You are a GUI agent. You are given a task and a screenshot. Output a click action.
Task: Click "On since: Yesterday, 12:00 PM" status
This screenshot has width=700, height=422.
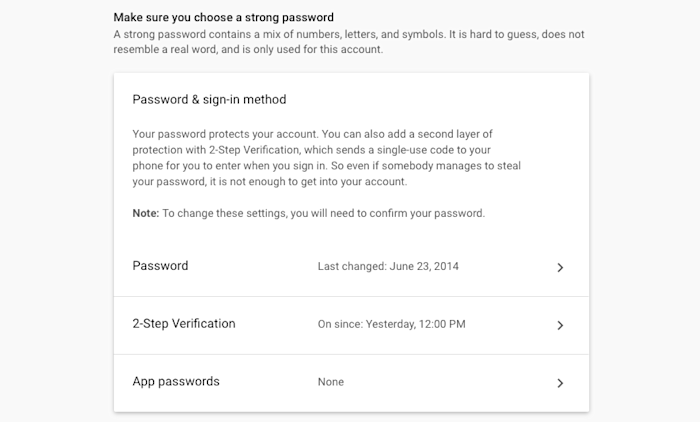coord(391,325)
